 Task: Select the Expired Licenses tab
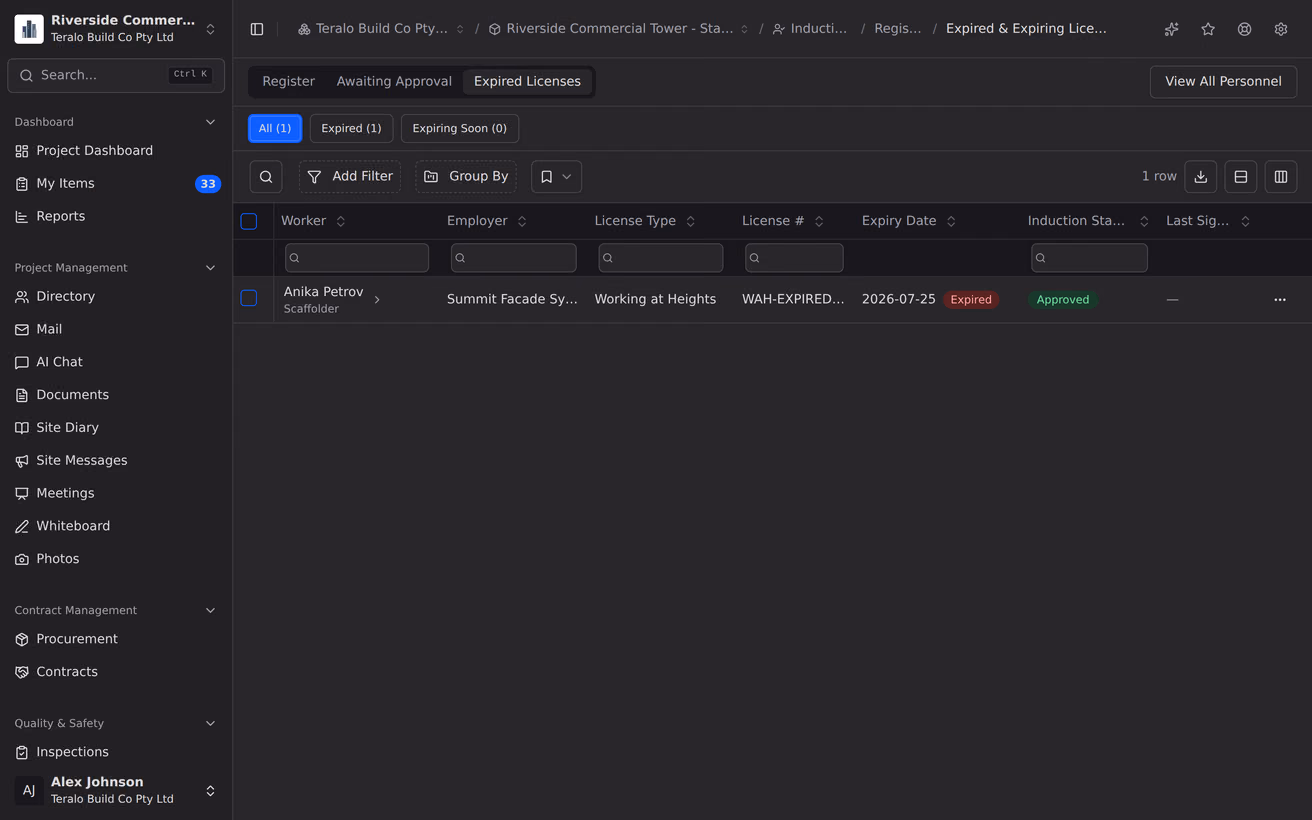(527, 81)
